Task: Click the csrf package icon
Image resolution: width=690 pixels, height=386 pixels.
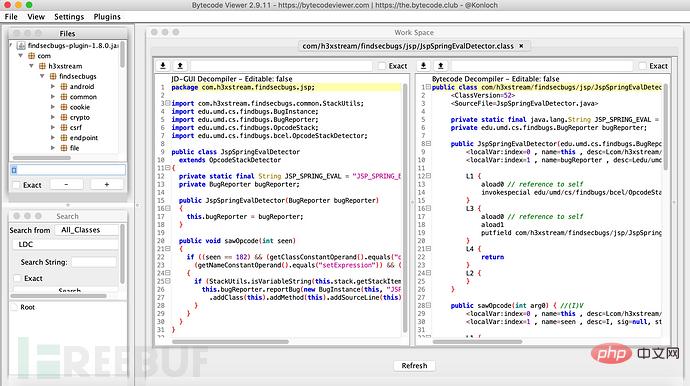Action: (64, 127)
